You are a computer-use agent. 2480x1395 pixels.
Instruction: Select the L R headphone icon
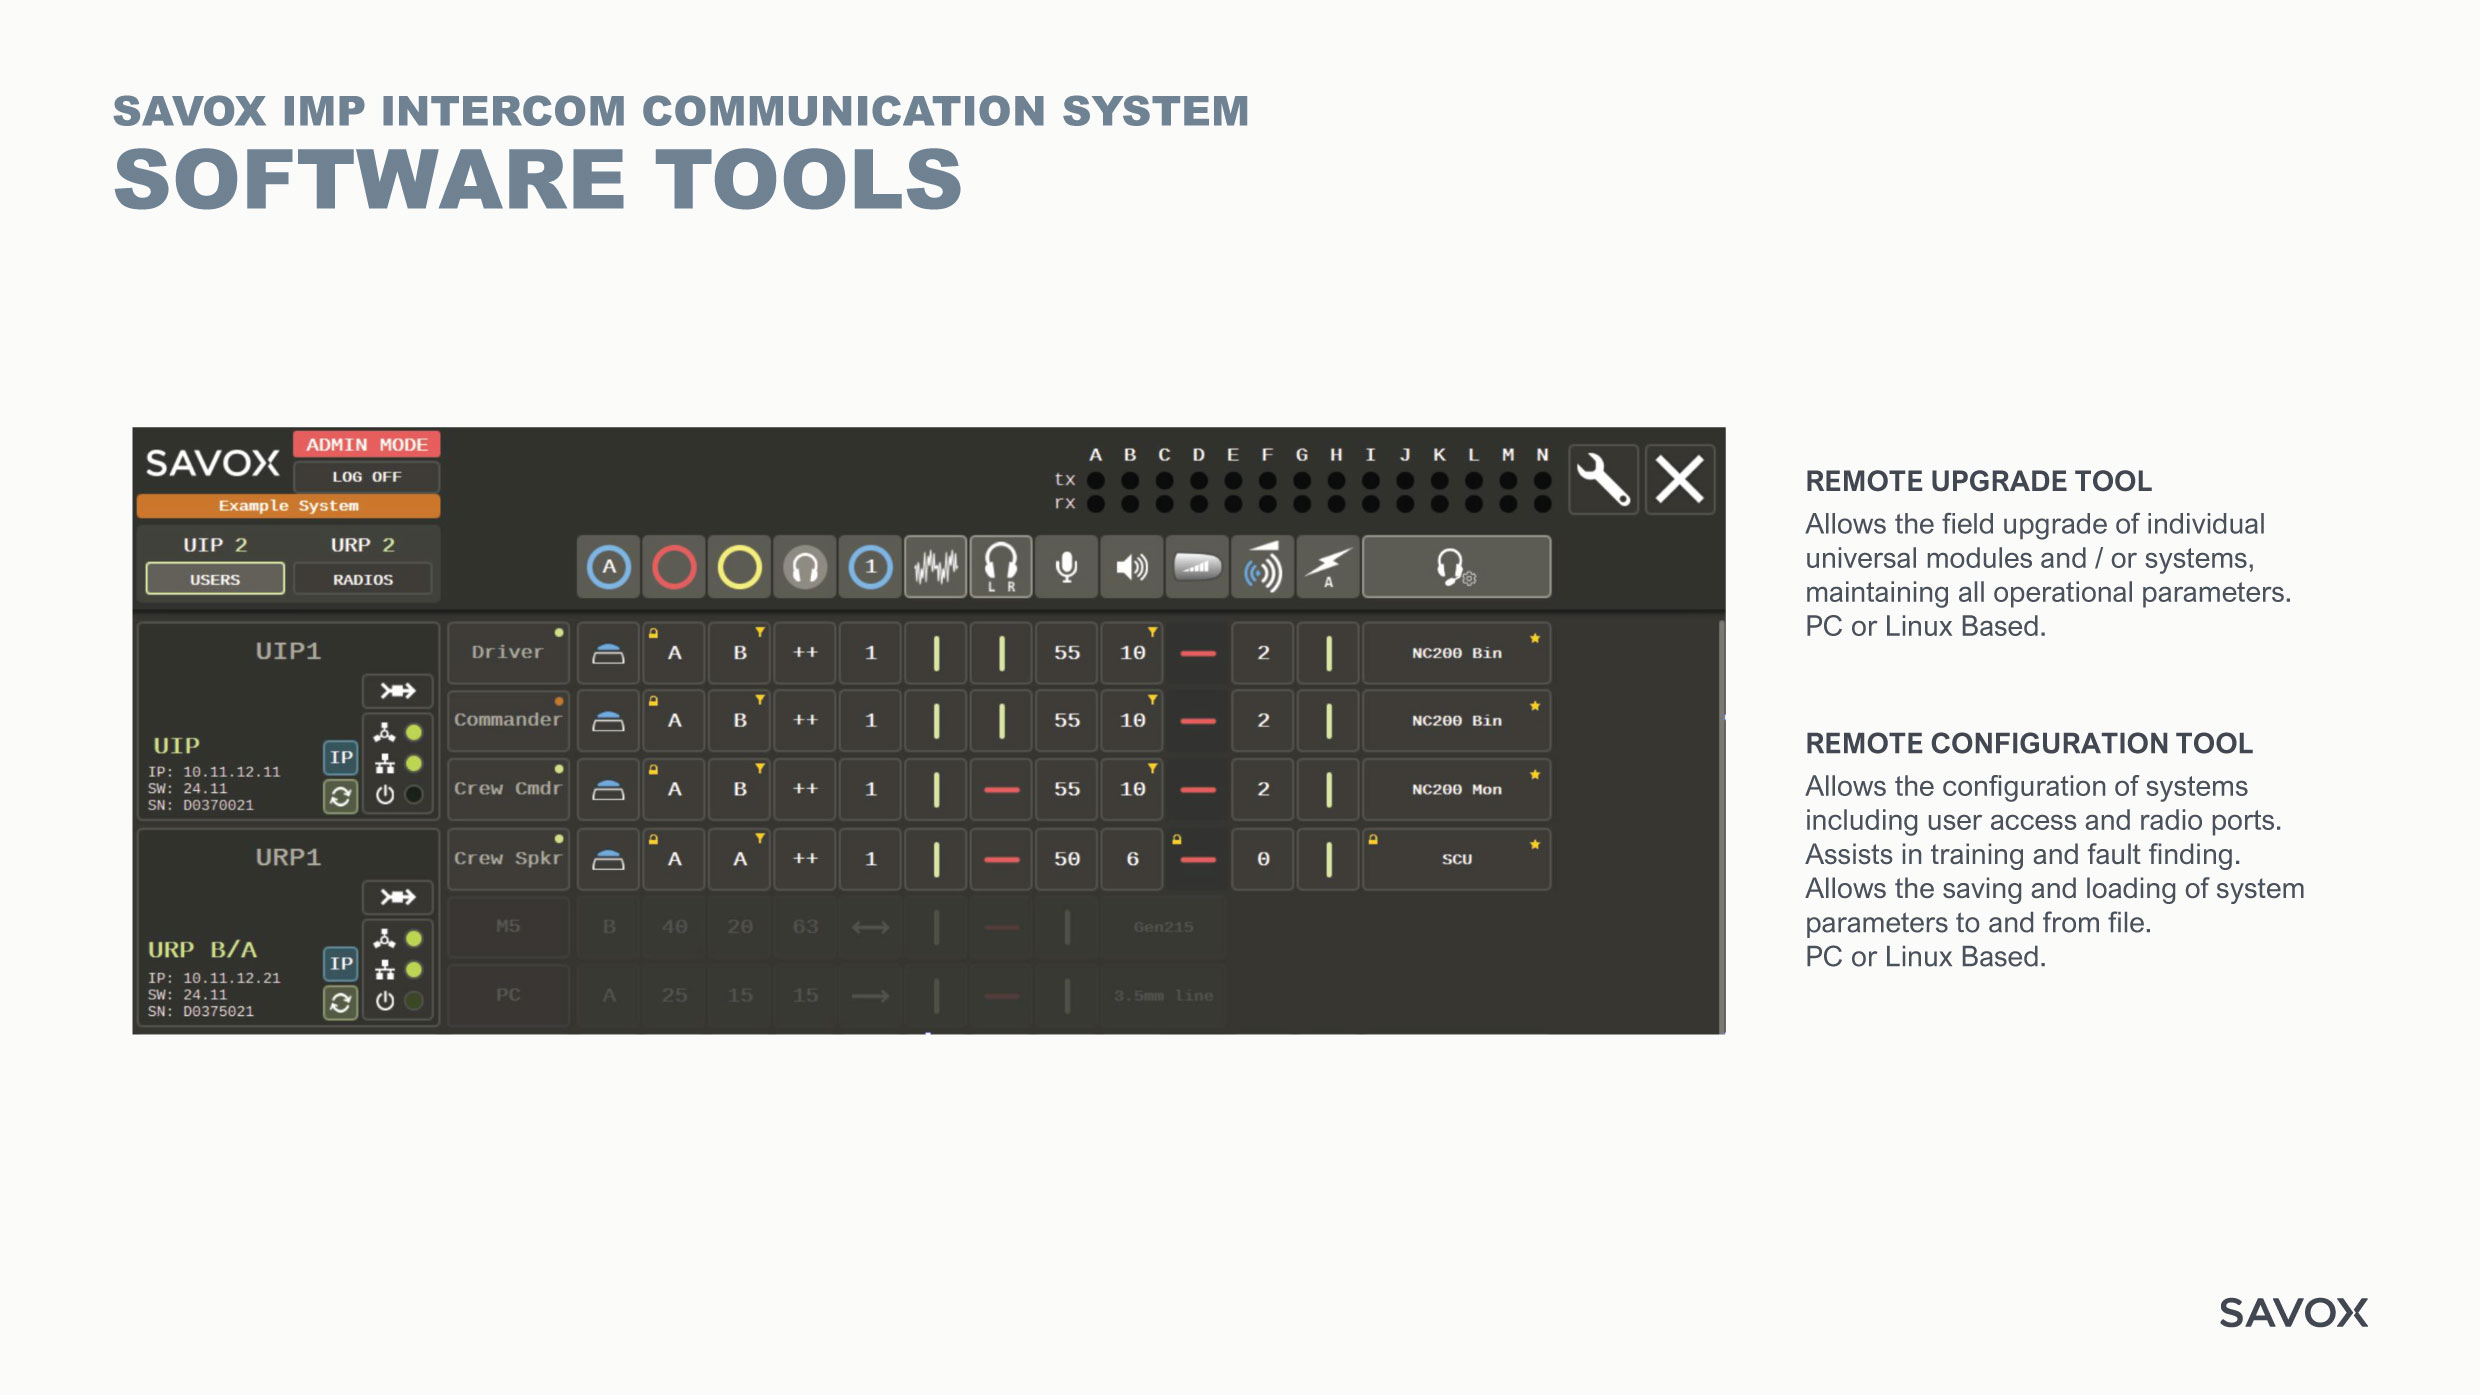pyautogui.click(x=1001, y=568)
